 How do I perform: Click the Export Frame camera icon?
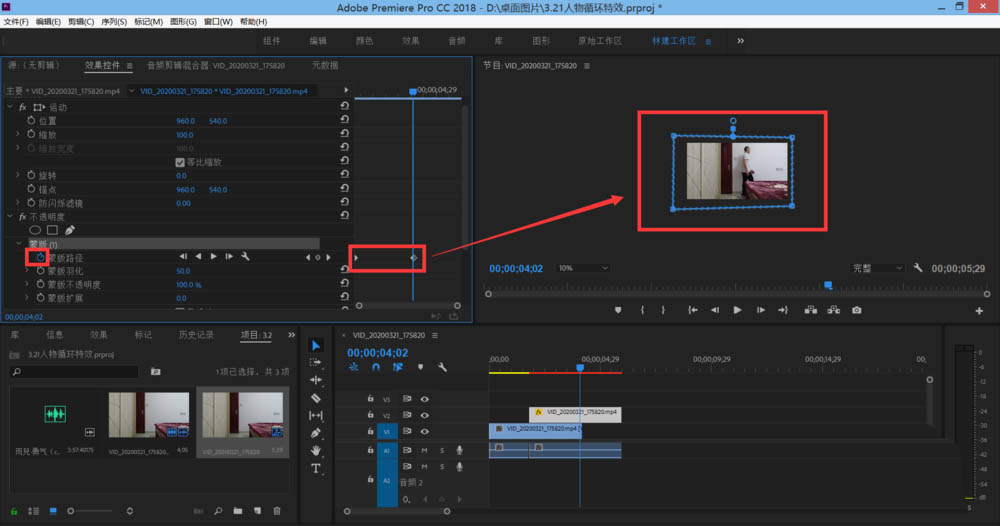pyautogui.click(x=857, y=310)
